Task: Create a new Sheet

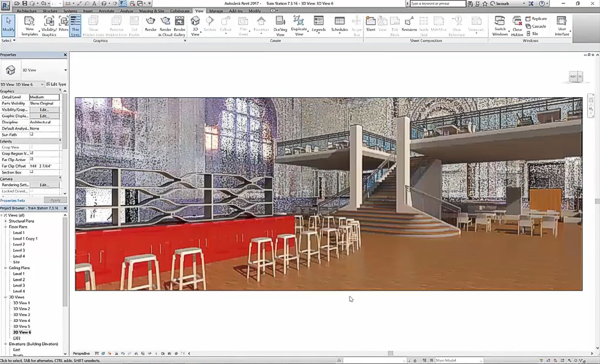Action: click(x=370, y=24)
